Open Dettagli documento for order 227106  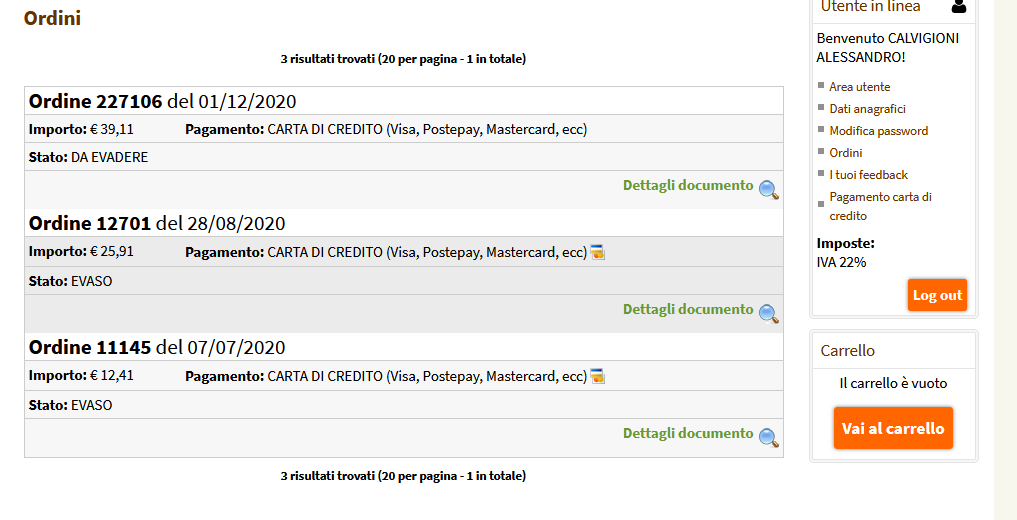click(688, 185)
